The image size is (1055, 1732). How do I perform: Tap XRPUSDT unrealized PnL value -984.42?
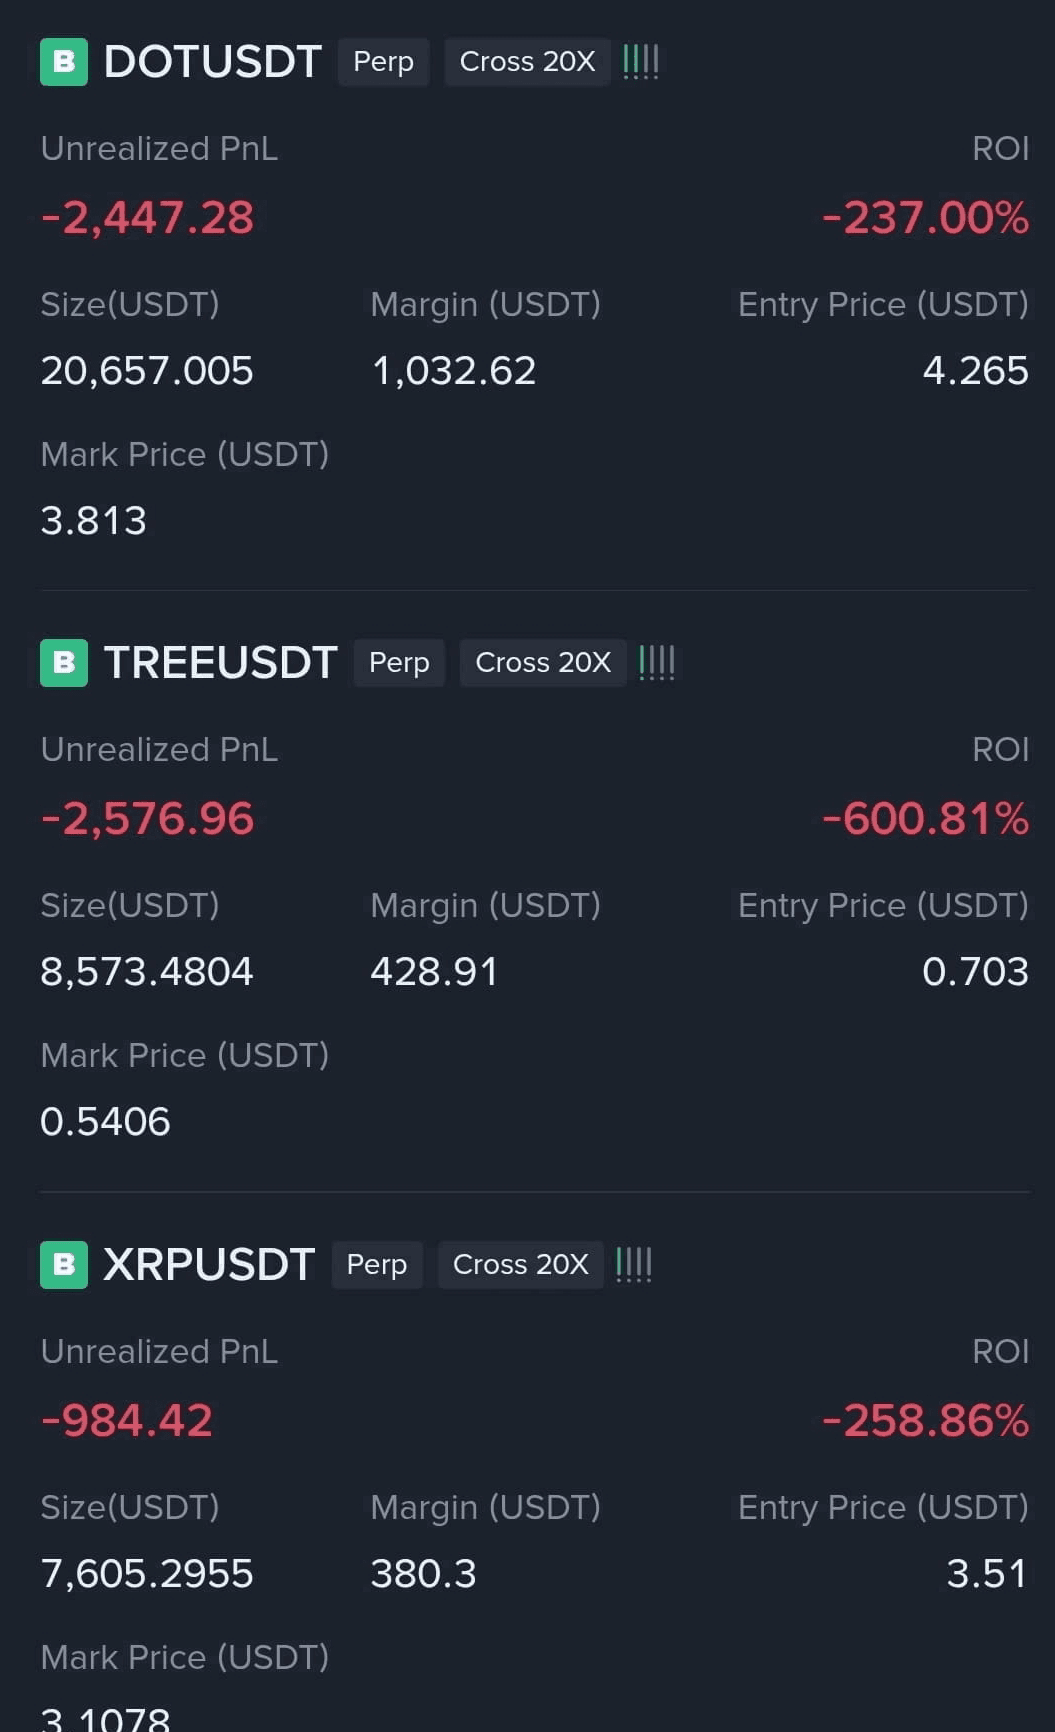[127, 1421]
